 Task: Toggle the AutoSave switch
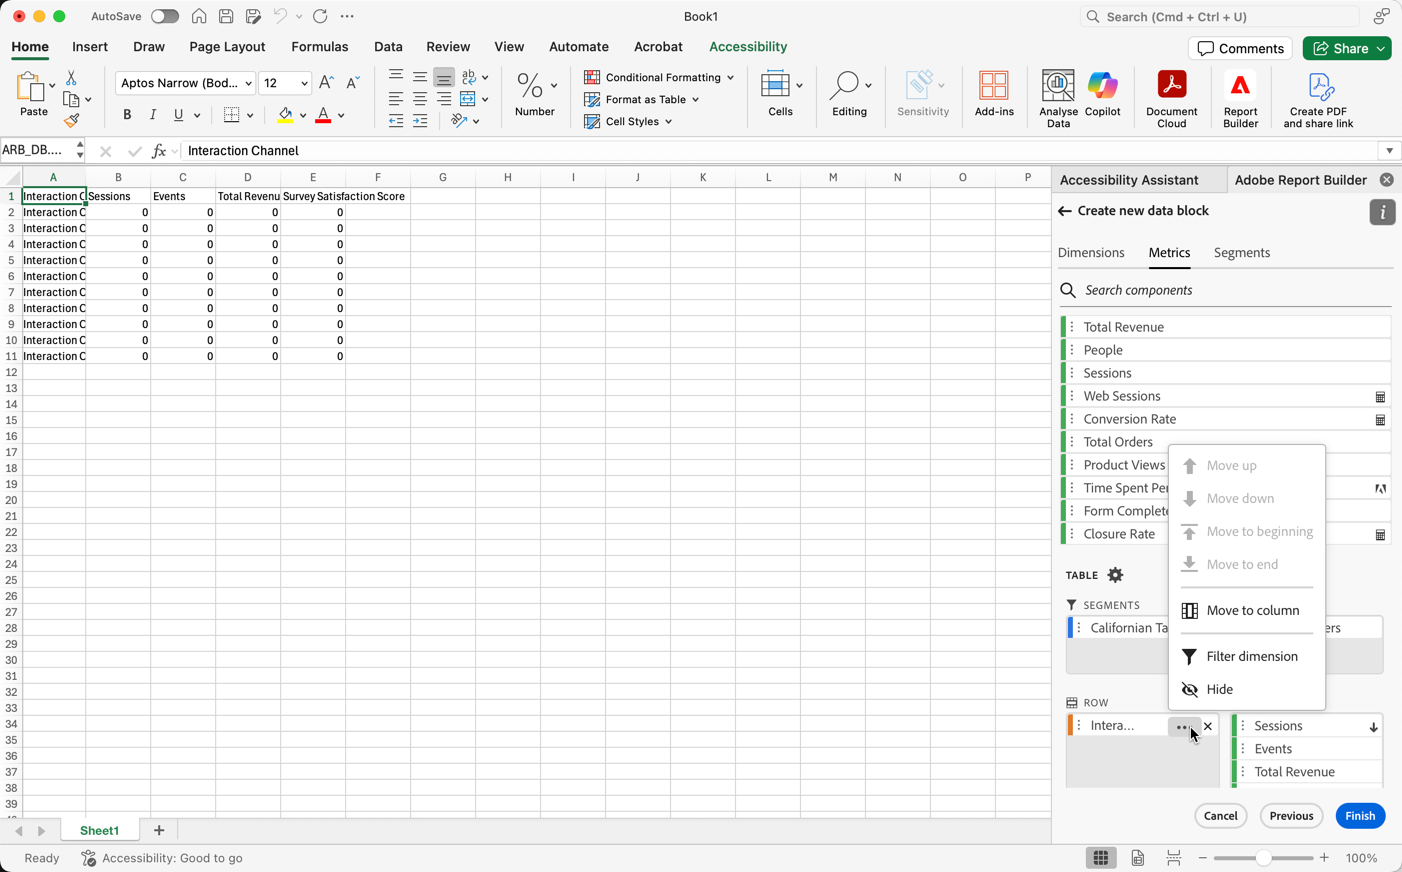(164, 17)
